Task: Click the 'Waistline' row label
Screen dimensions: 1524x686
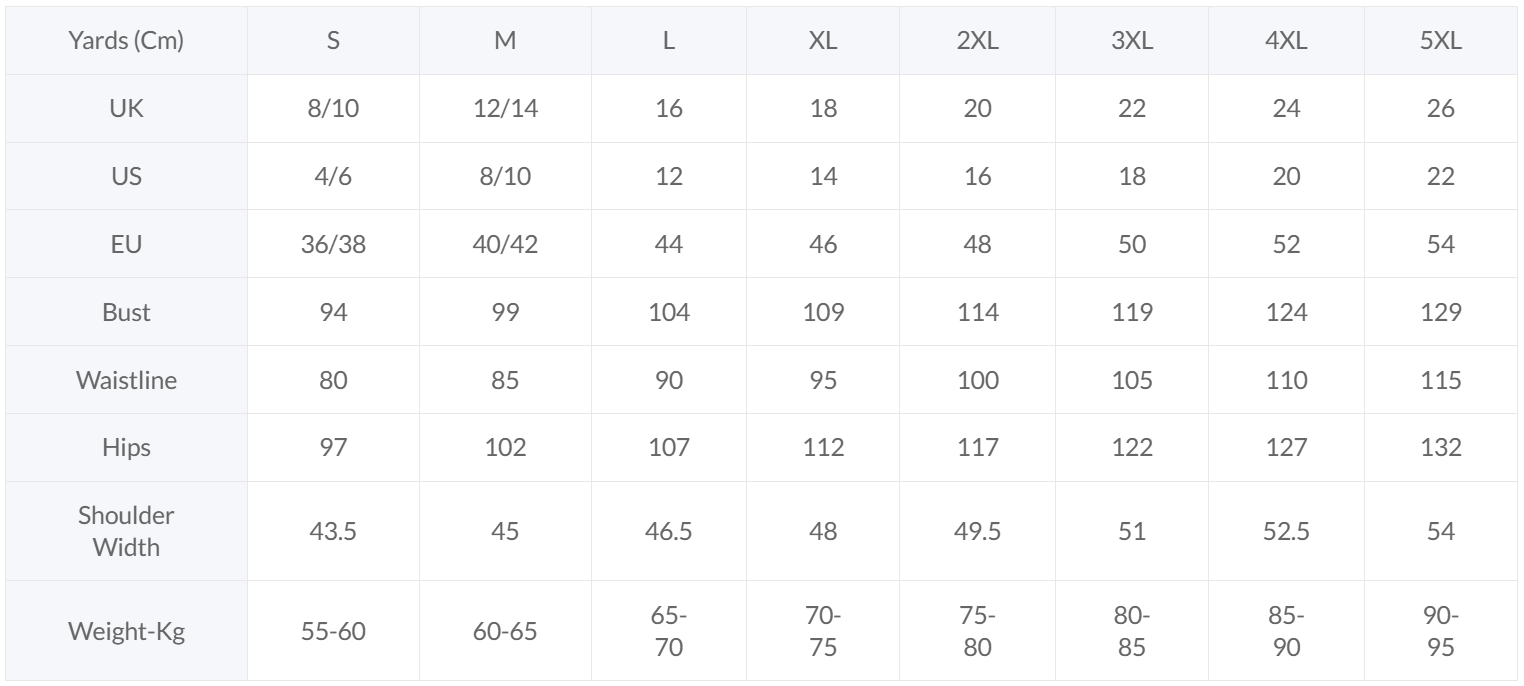Action: tap(126, 380)
